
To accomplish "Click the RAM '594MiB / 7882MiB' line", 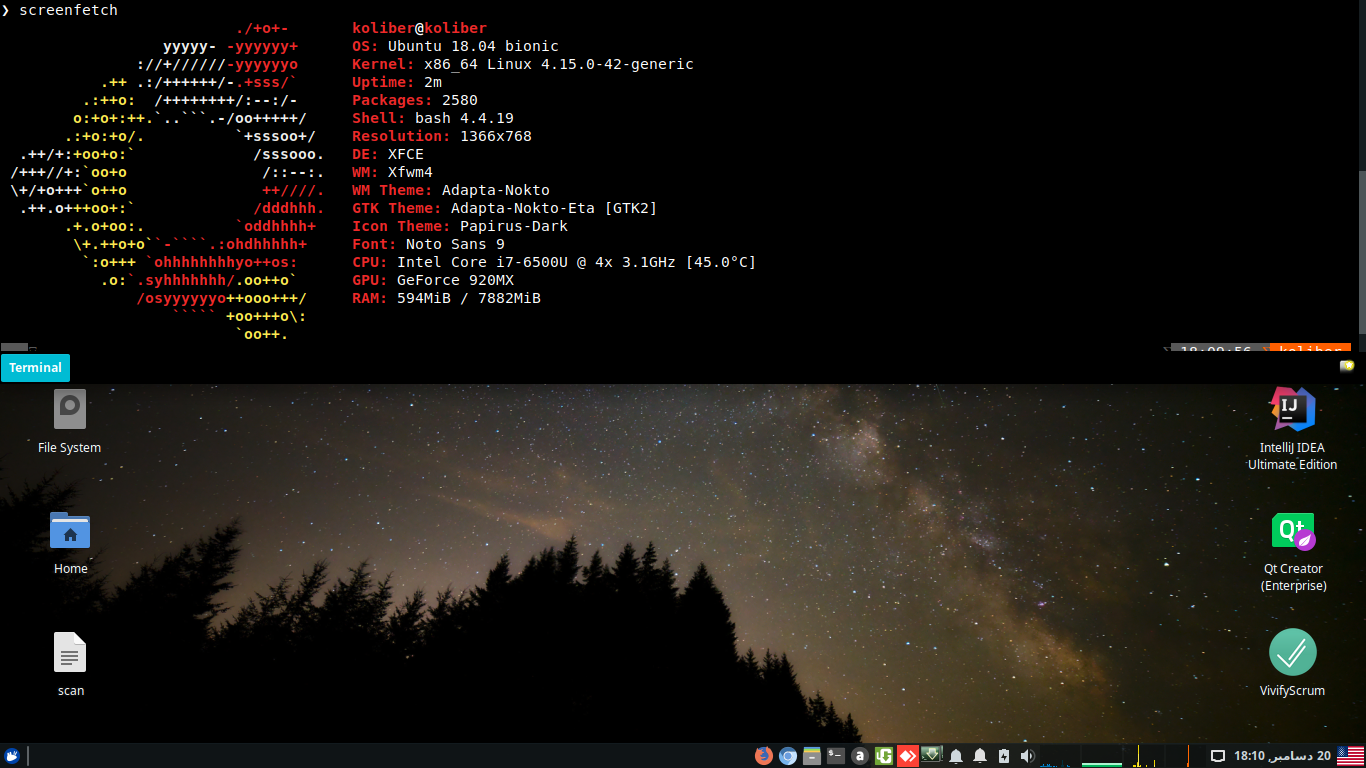I will (x=446, y=298).
